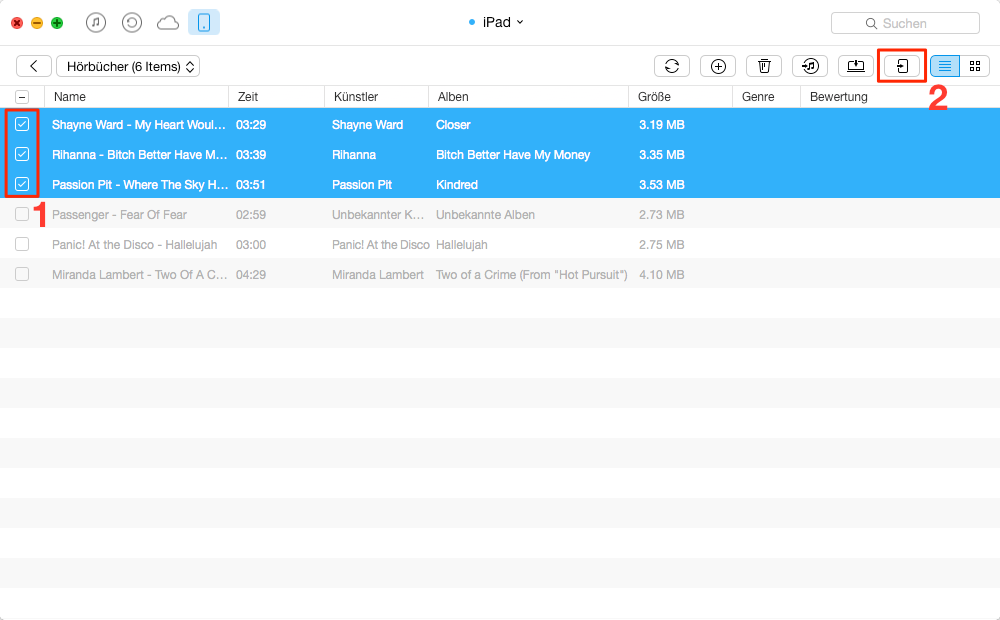Sort by the Bewertung column header

tap(839, 97)
